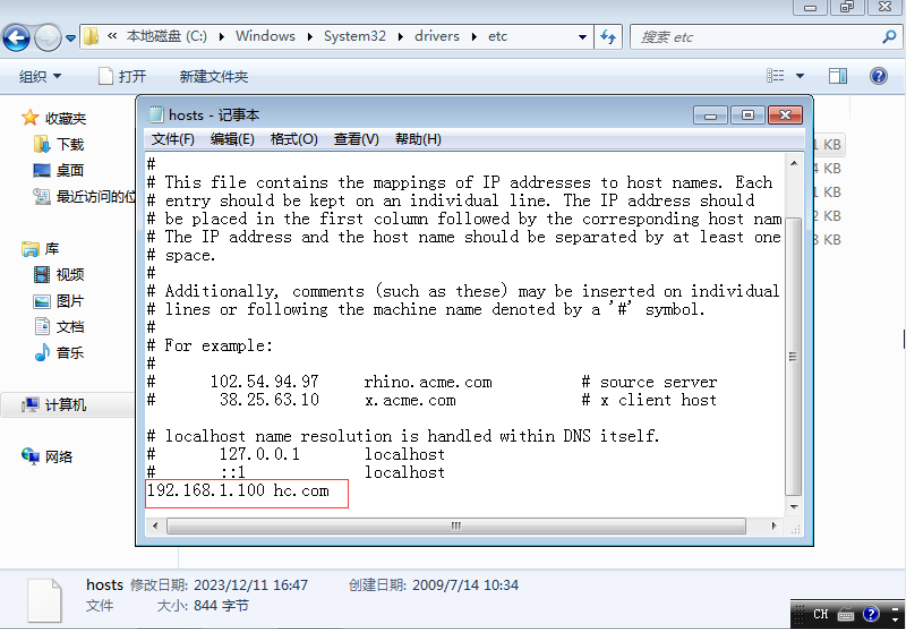The height and width of the screenshot is (629, 907).
Task: Minimize the hosts Notepad window
Action: [x=710, y=115]
